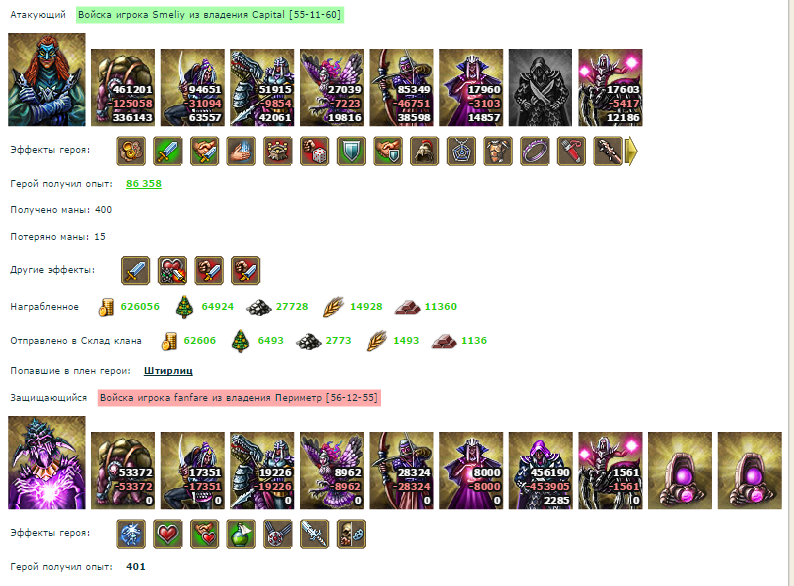This screenshot has width=794, height=586.
Task: Click the red heart defender effect icon
Action: pos(168,534)
